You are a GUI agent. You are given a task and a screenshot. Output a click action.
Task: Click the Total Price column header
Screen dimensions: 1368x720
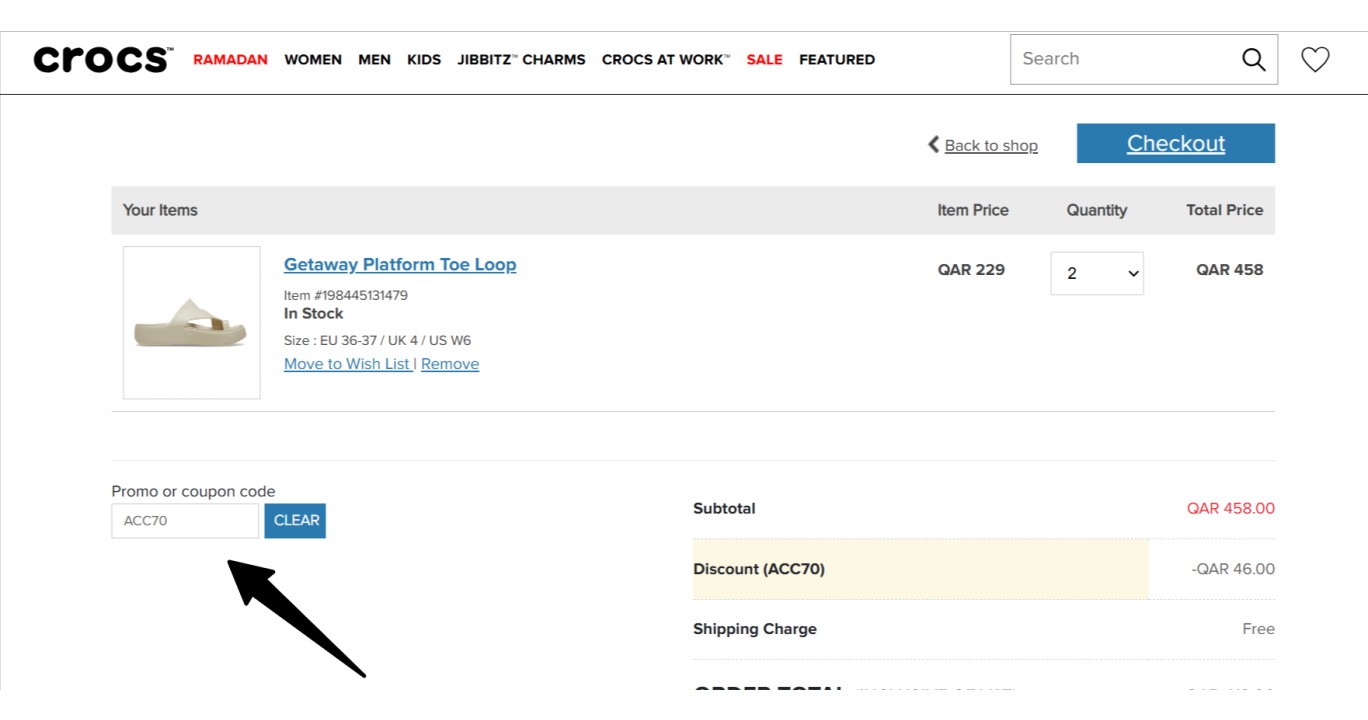pos(1225,210)
